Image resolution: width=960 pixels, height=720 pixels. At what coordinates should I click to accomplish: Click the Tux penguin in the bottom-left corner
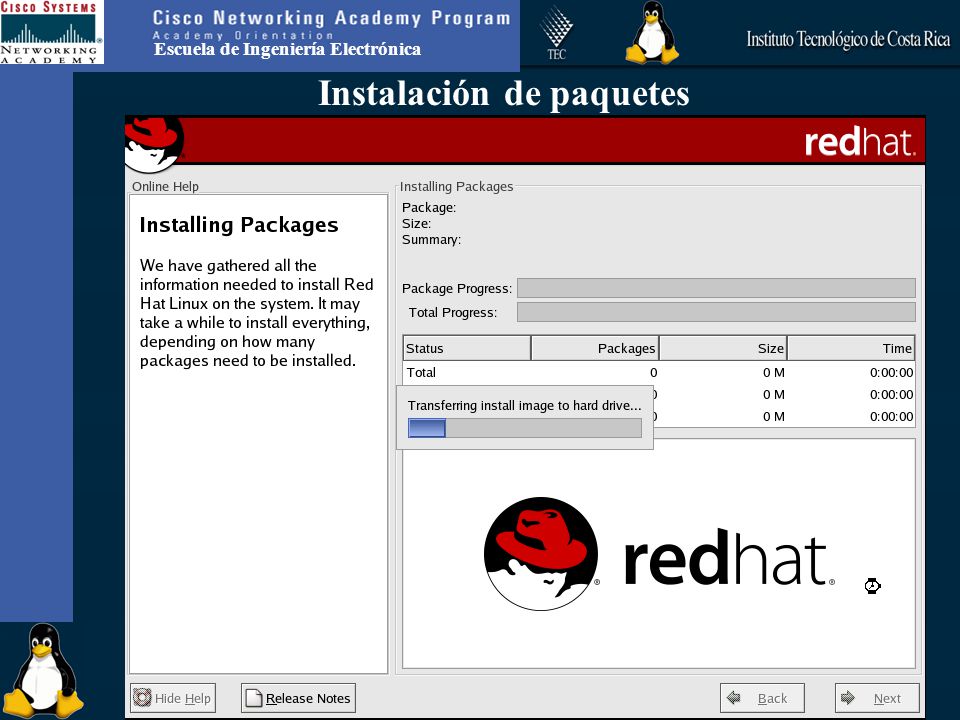point(43,670)
